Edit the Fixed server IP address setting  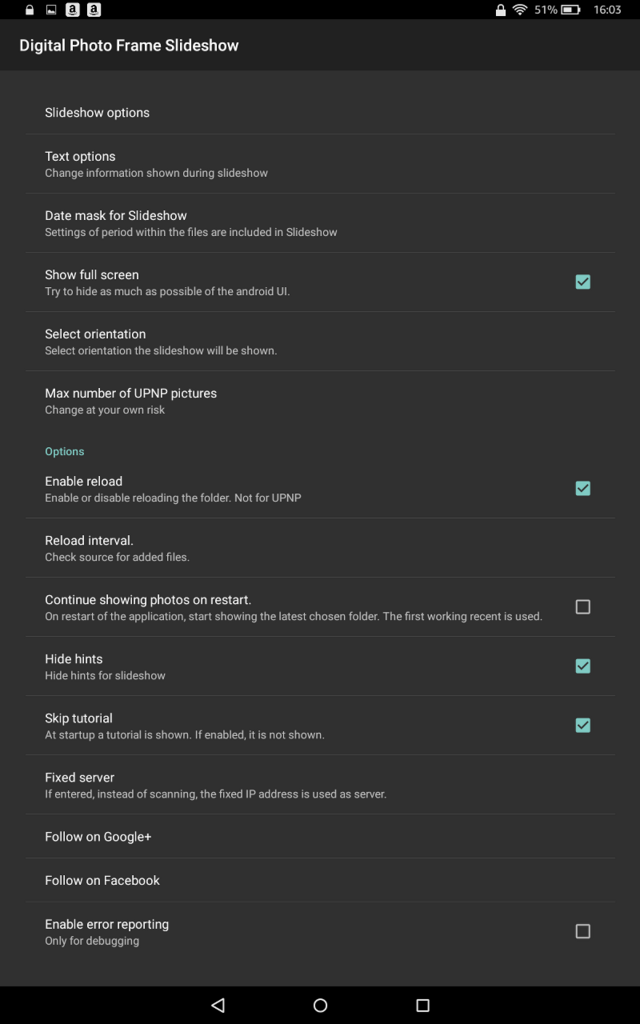coord(320,785)
